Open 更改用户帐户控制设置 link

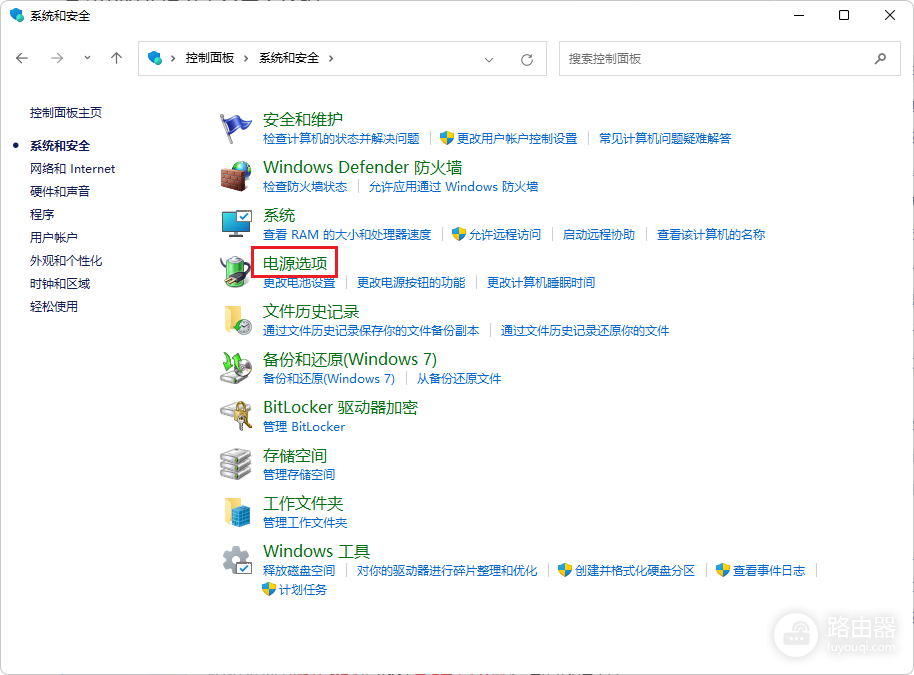516,139
